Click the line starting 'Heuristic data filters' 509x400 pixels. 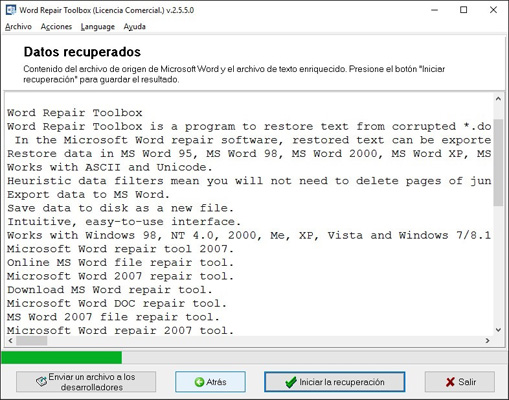pyautogui.click(x=249, y=181)
